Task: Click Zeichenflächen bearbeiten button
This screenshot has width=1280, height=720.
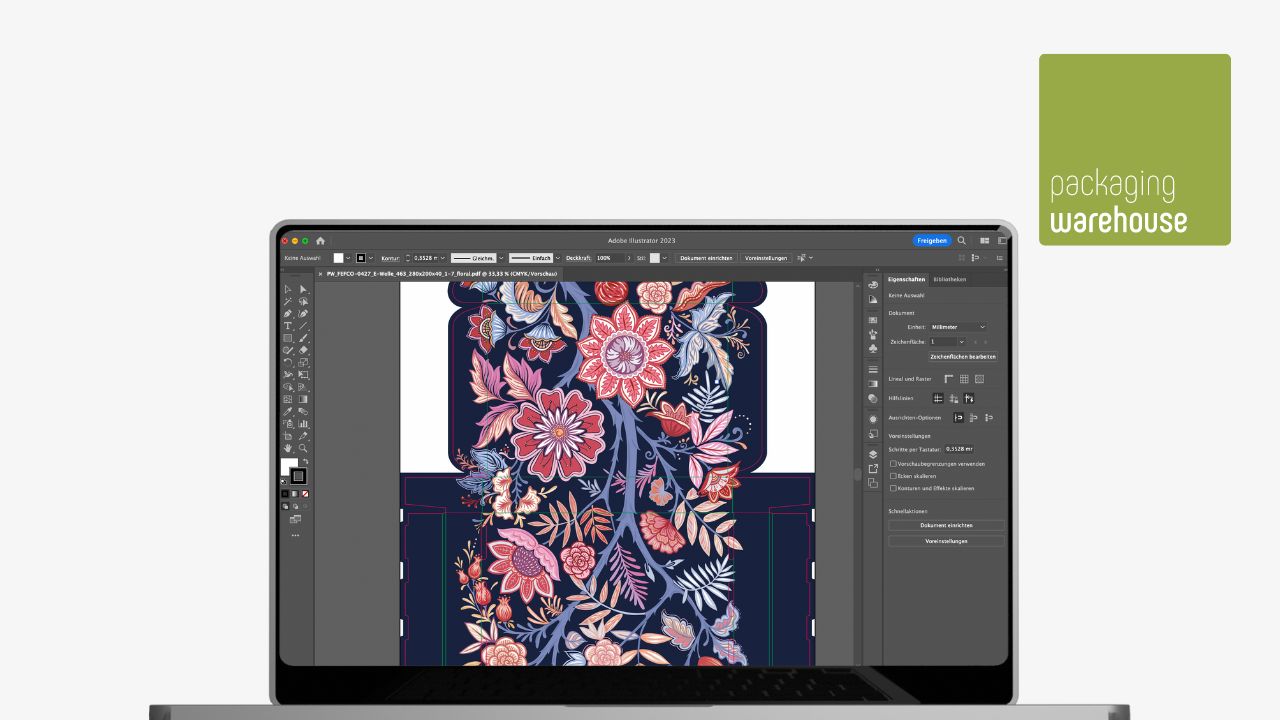Action: (x=963, y=356)
